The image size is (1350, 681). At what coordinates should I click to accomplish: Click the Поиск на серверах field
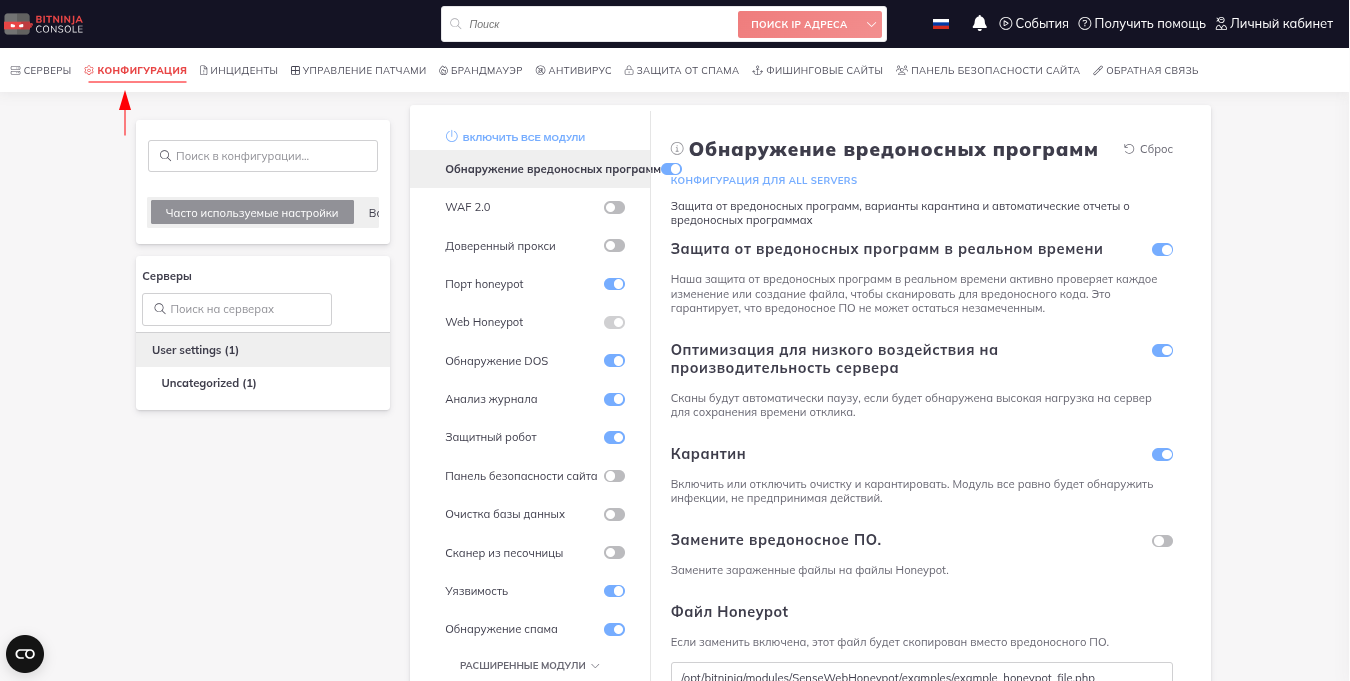pyautogui.click(x=237, y=309)
